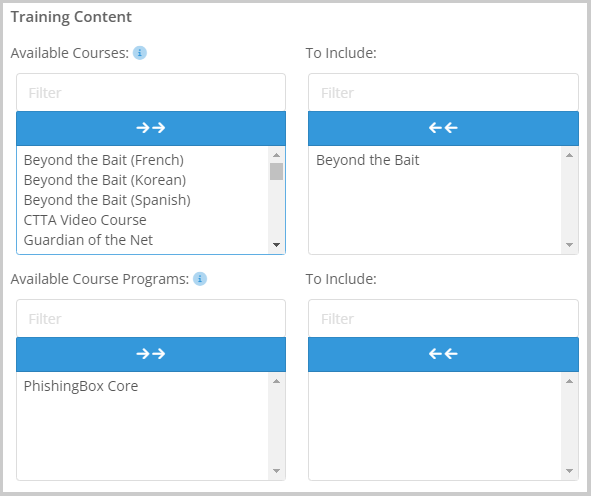
Task: Select the included Beyond the Bait course
Action: coord(367,160)
